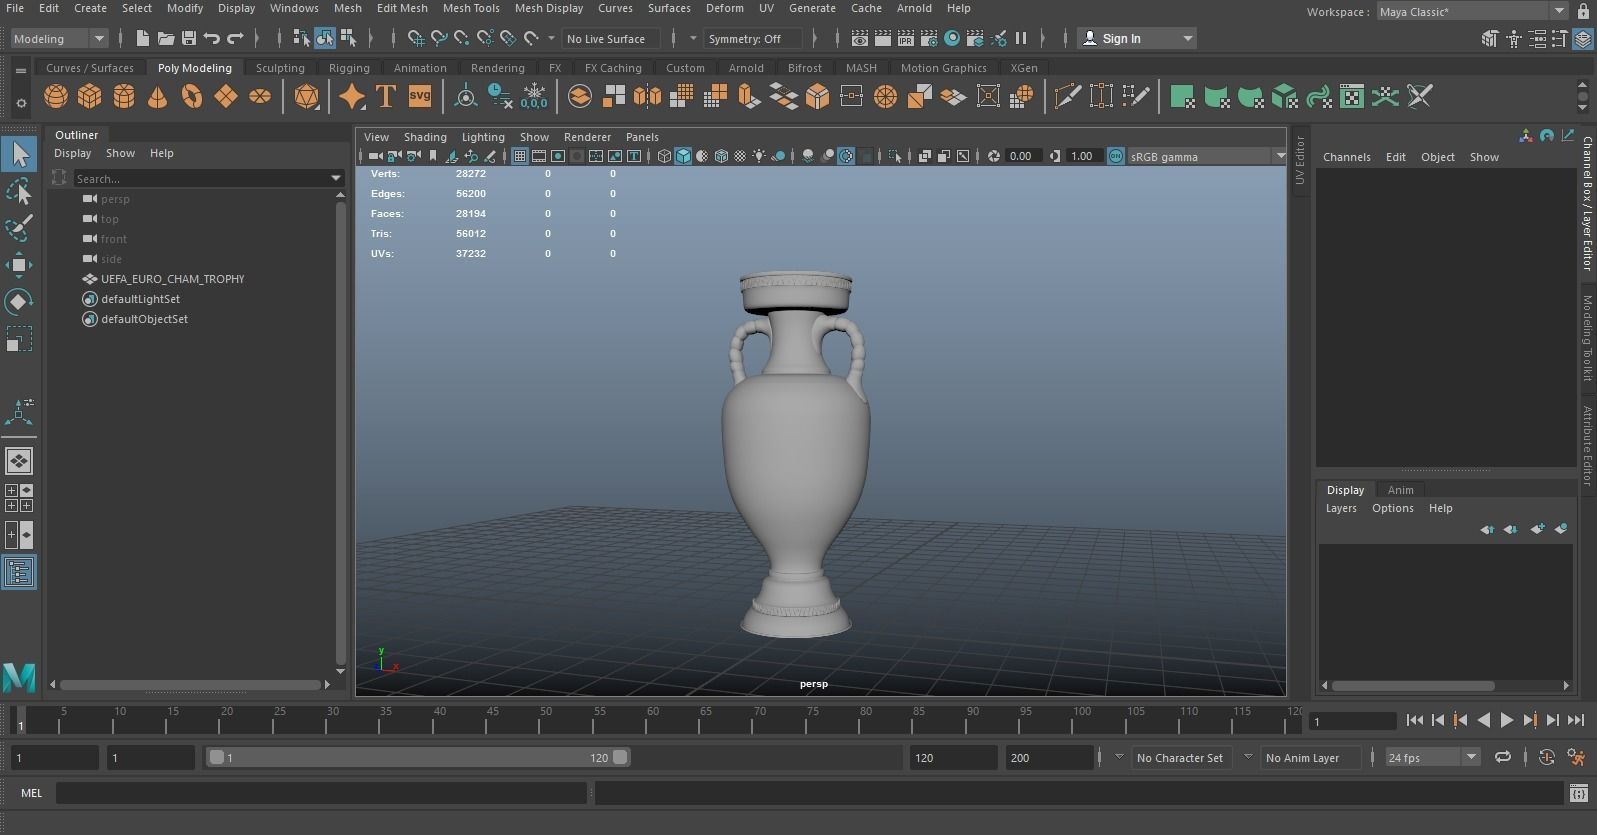Select the Lasso Select tool

19,191
